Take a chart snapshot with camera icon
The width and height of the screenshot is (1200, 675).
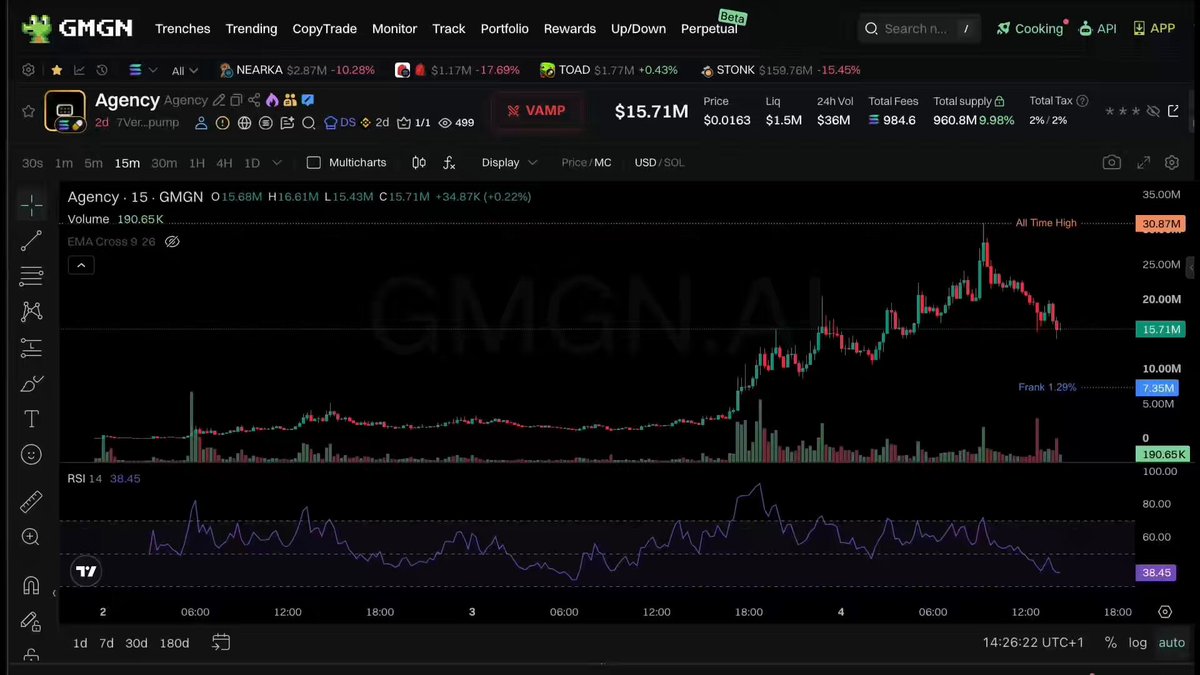coord(1111,162)
